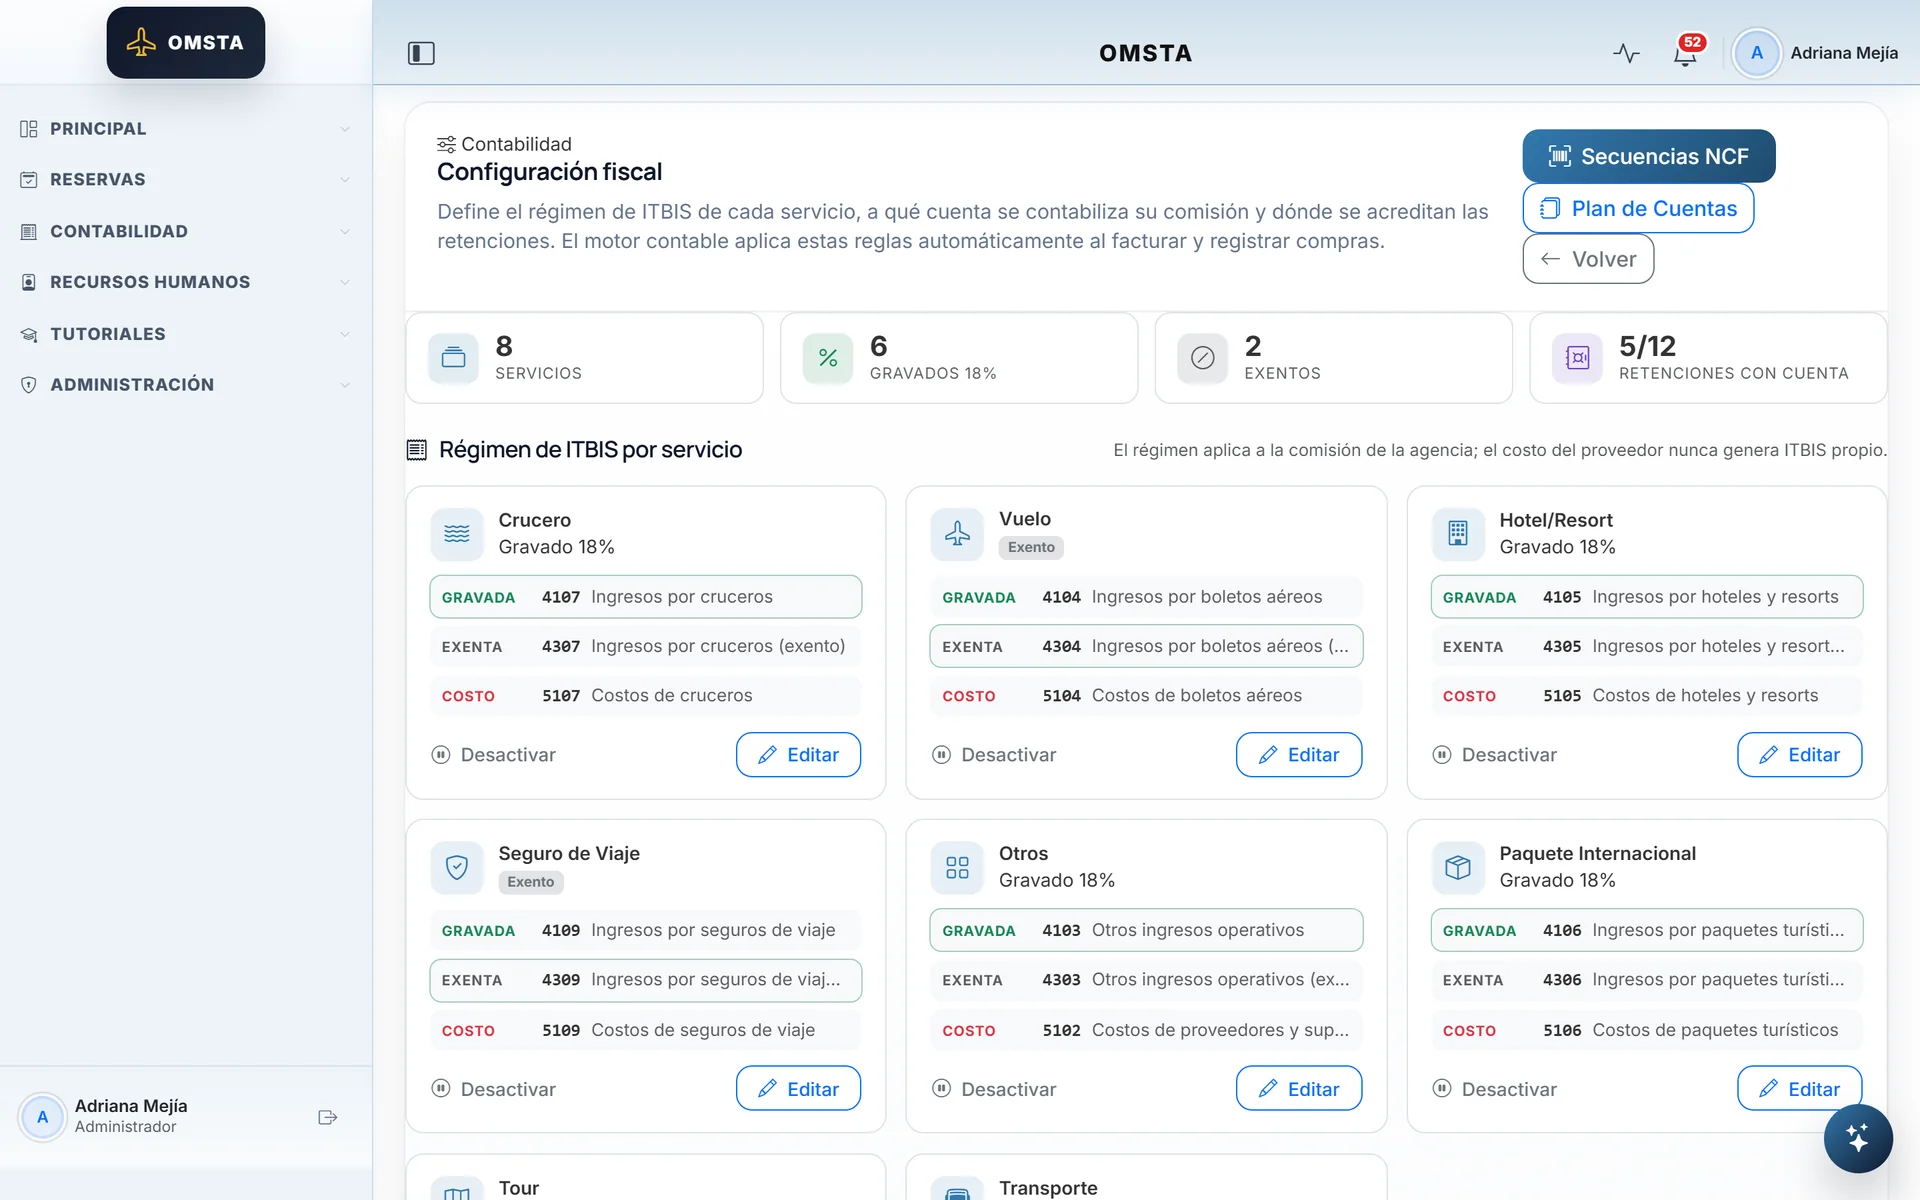Viewport: 1920px width, 1200px height.
Task: Deactivate the Crucero service
Action: click(x=493, y=755)
